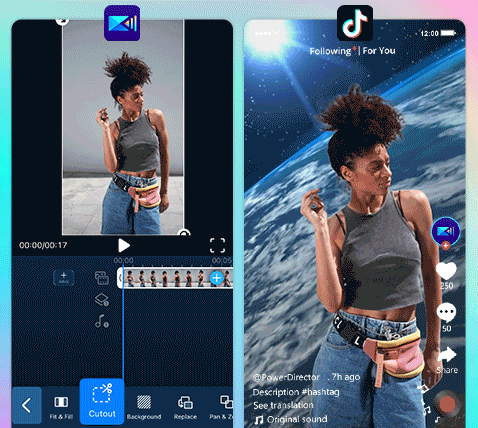Follow the creator with the red plus badge

(x=446, y=246)
